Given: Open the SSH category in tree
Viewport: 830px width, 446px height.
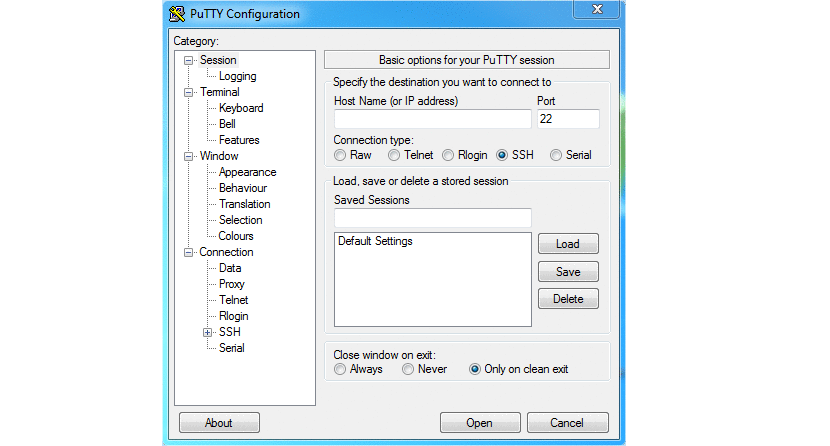Looking at the screenshot, I should tap(230, 332).
